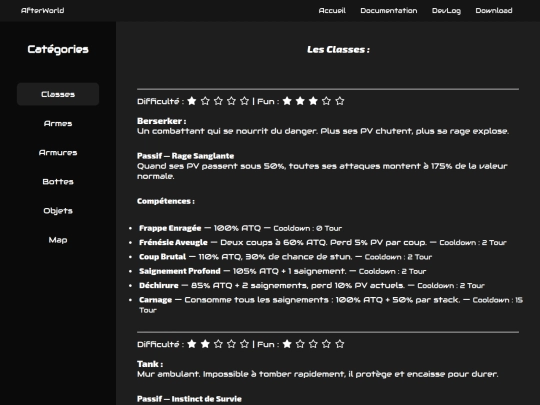540x405 pixels.
Task: Click Tank's fourth Difficulté star
Action: coord(231,344)
